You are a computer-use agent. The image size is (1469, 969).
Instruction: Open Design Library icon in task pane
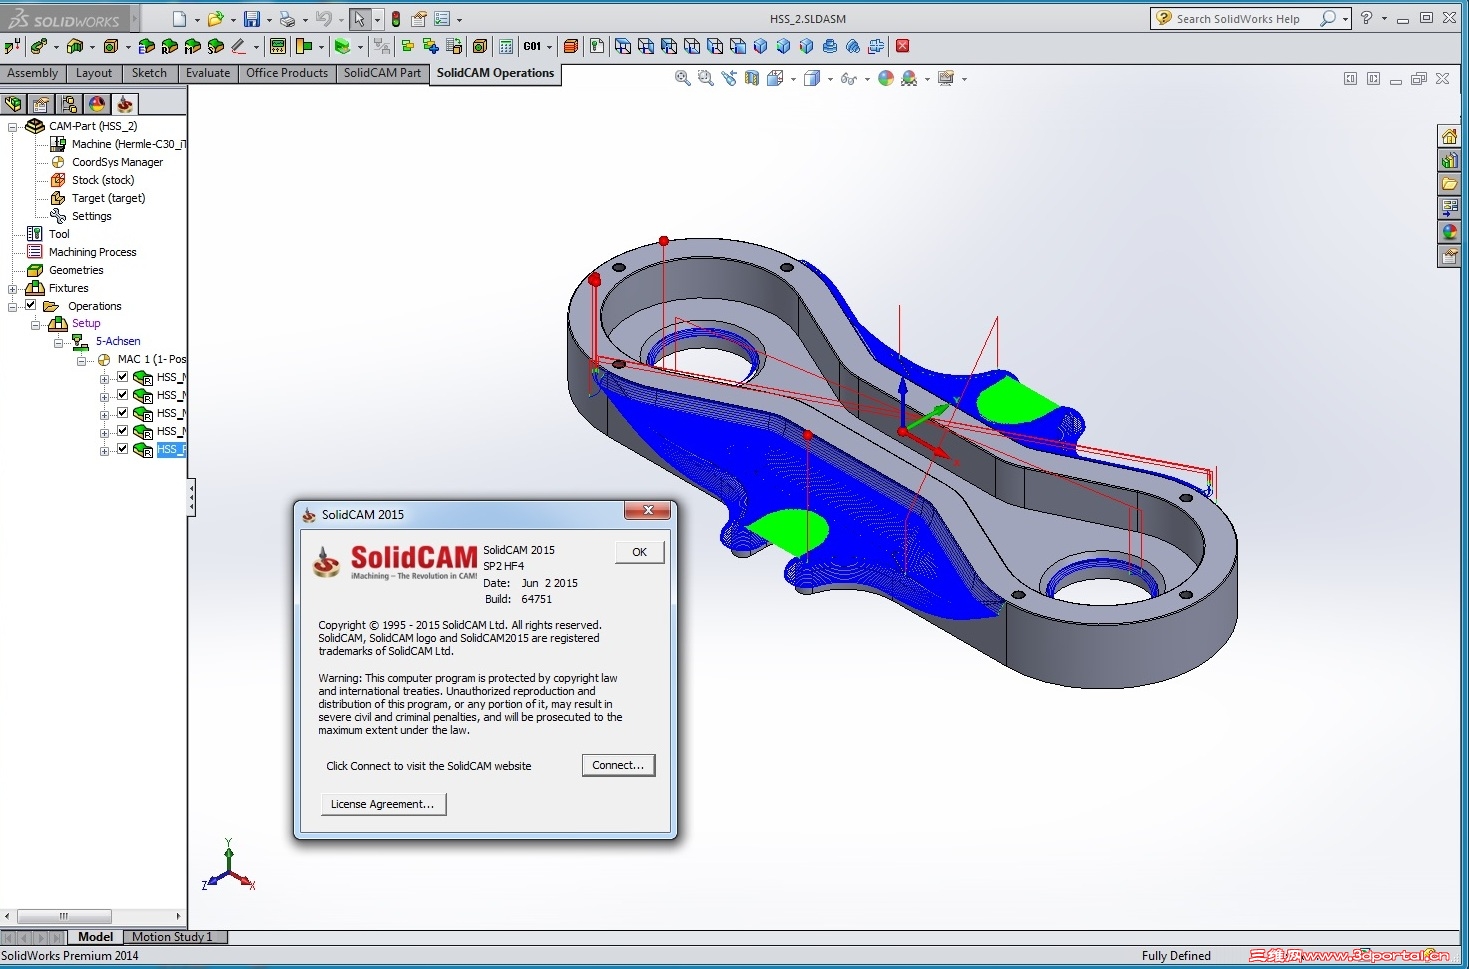[1449, 160]
